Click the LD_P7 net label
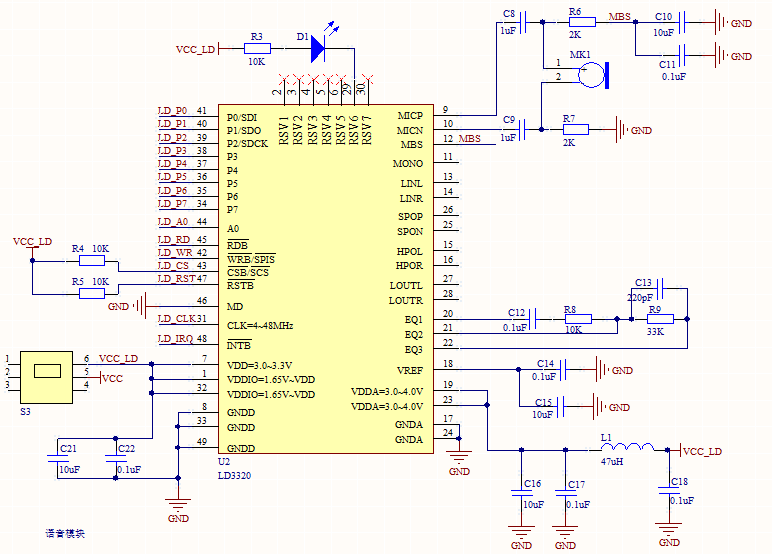The height and width of the screenshot is (554, 772). (x=172, y=203)
